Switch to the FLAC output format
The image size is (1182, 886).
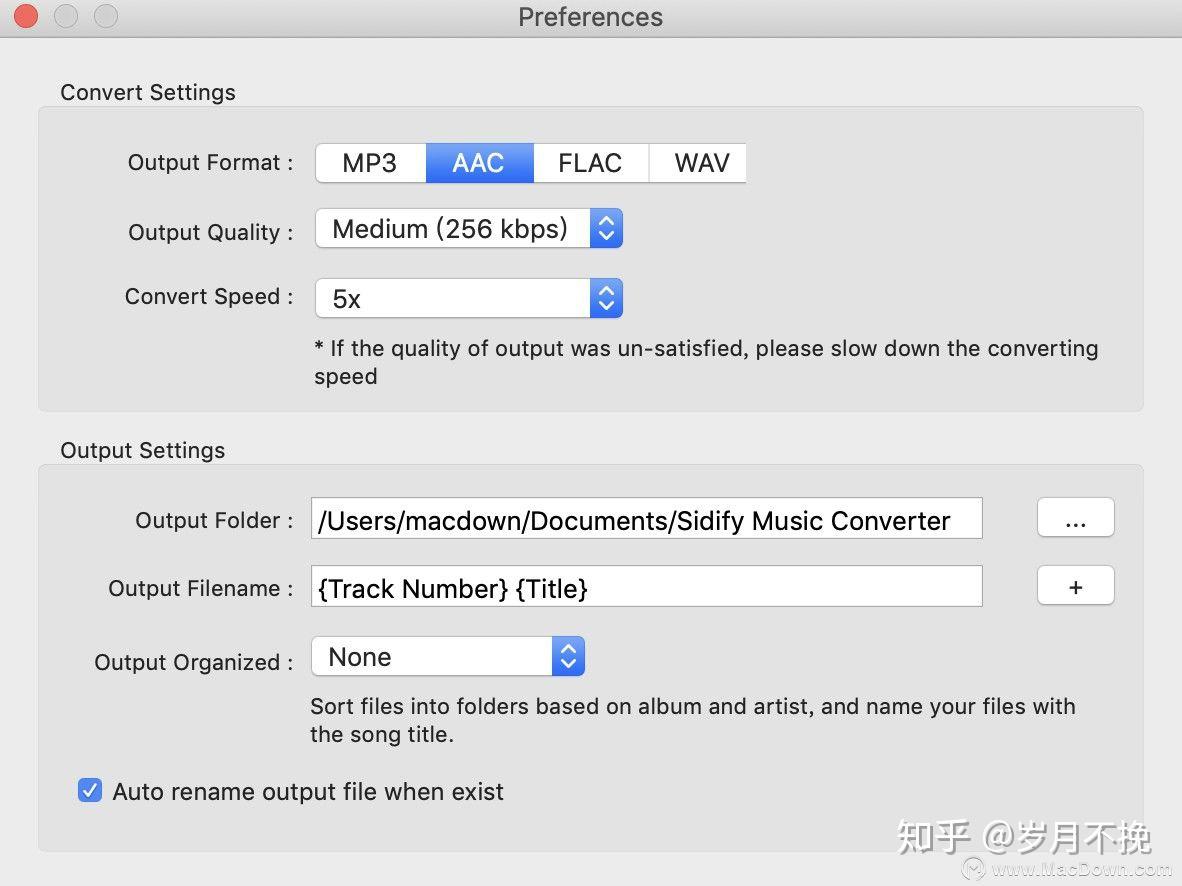590,163
